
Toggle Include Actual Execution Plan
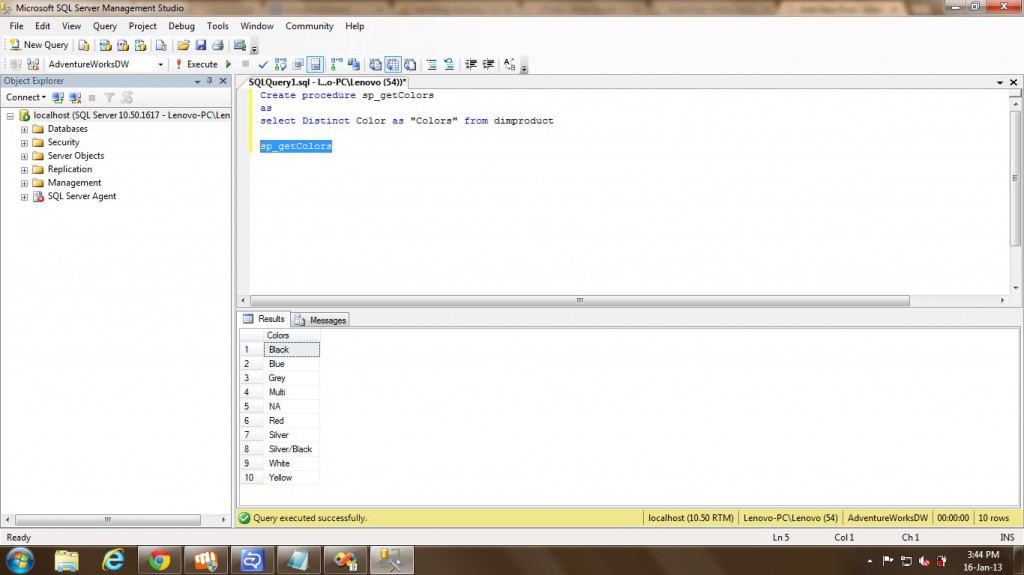tap(336, 64)
